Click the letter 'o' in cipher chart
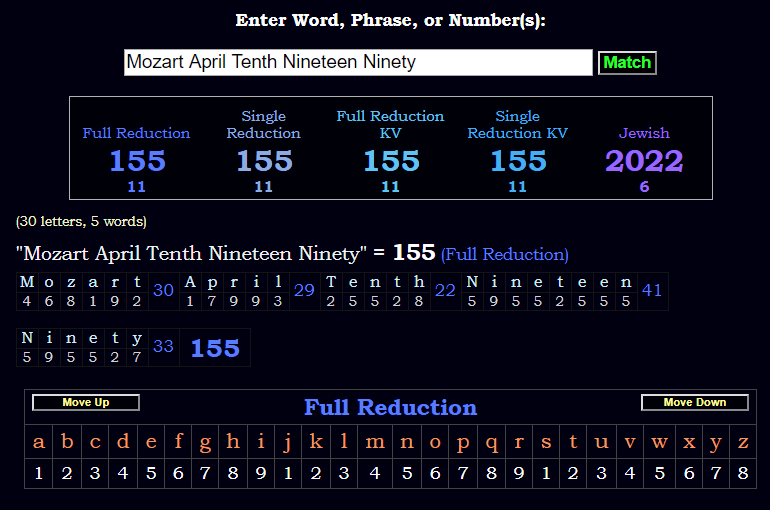The width and height of the screenshot is (770, 510). pyautogui.click(x=435, y=442)
